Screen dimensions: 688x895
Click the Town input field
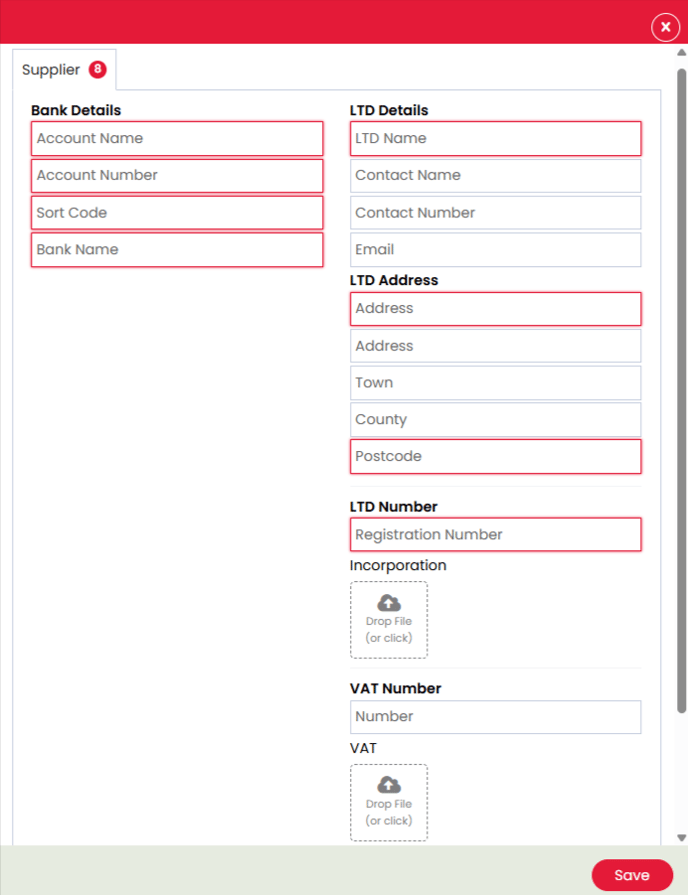495,383
